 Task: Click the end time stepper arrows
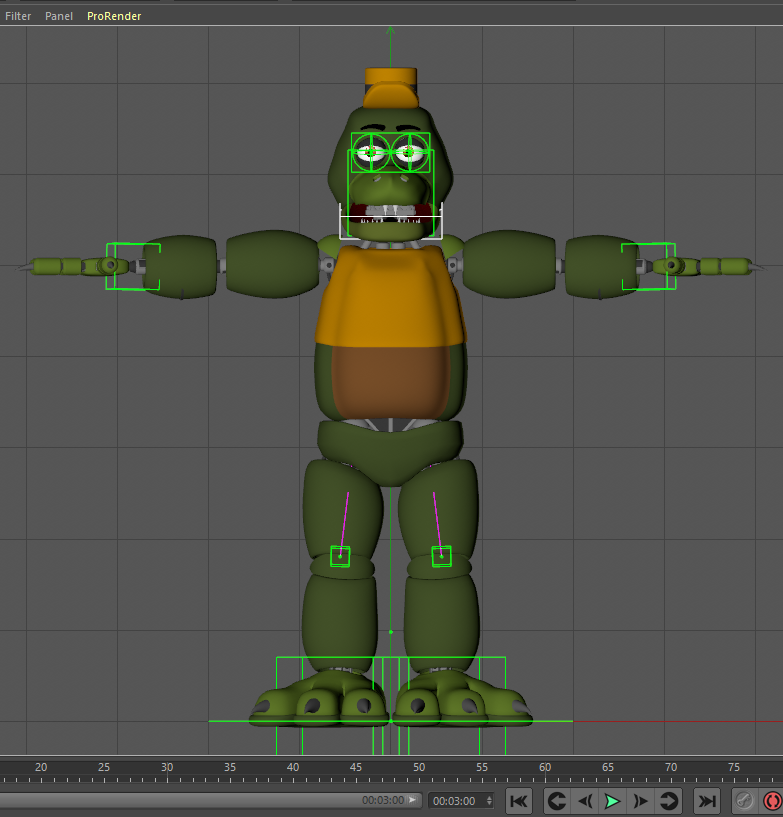point(489,801)
